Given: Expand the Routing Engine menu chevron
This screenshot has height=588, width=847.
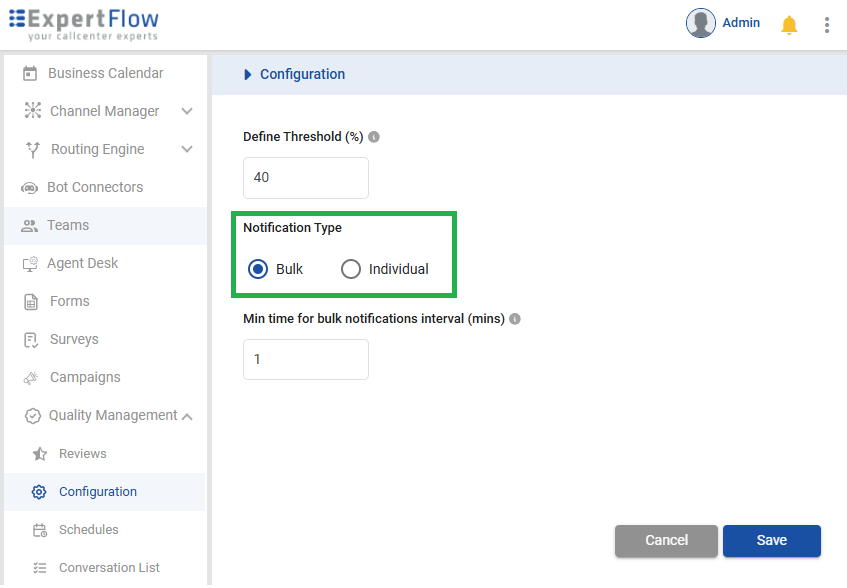Looking at the screenshot, I should pyautogui.click(x=187, y=149).
